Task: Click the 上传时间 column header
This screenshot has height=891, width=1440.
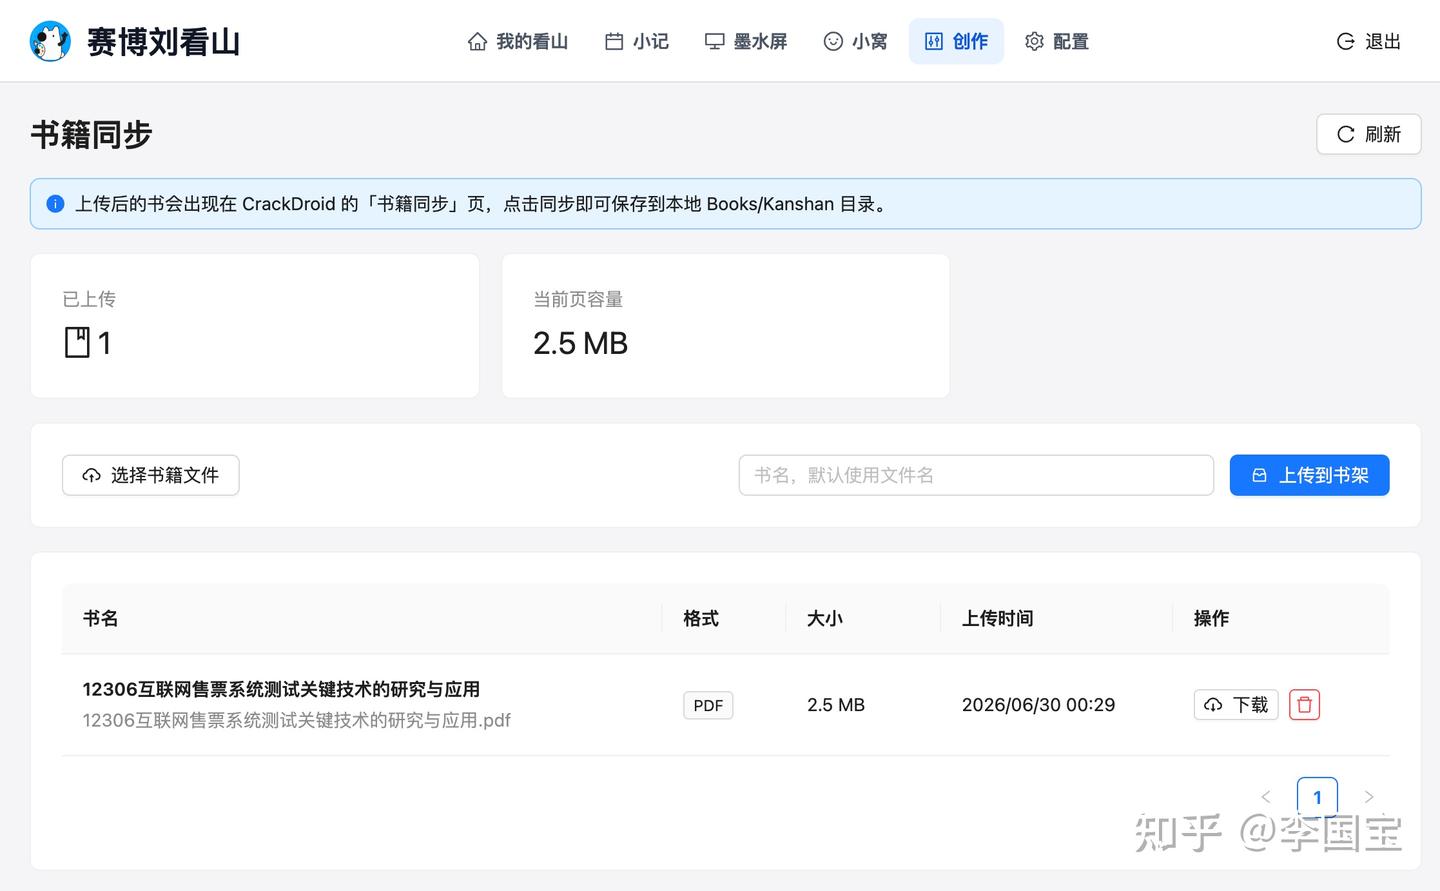Action: pos(997,618)
